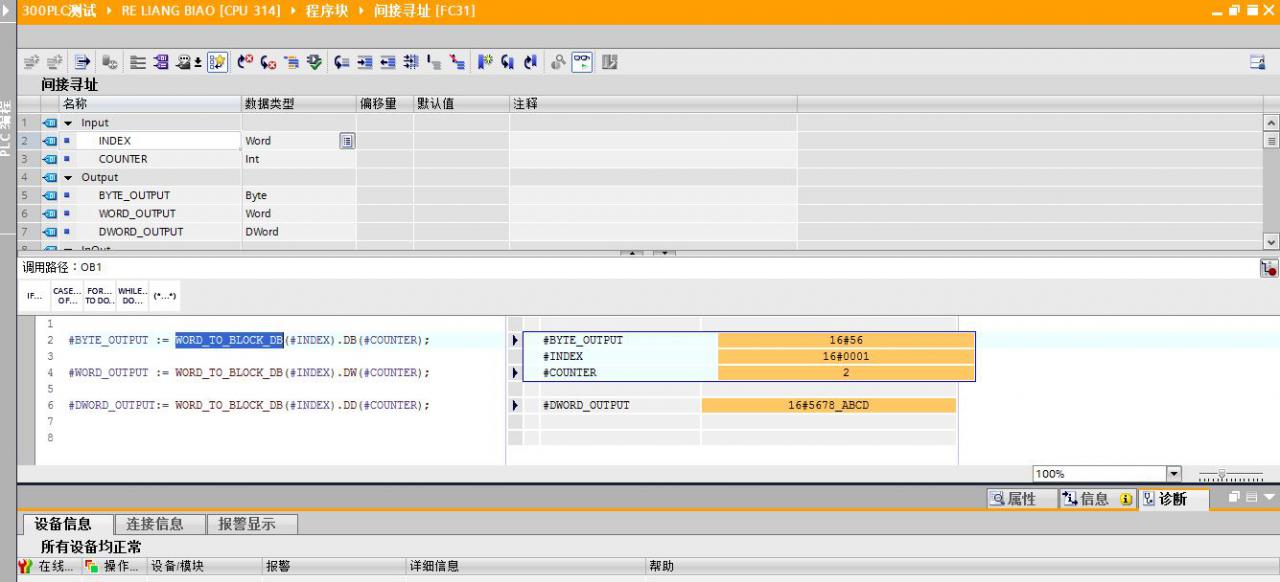Click the Add row toolbar icon

click(x=54, y=62)
